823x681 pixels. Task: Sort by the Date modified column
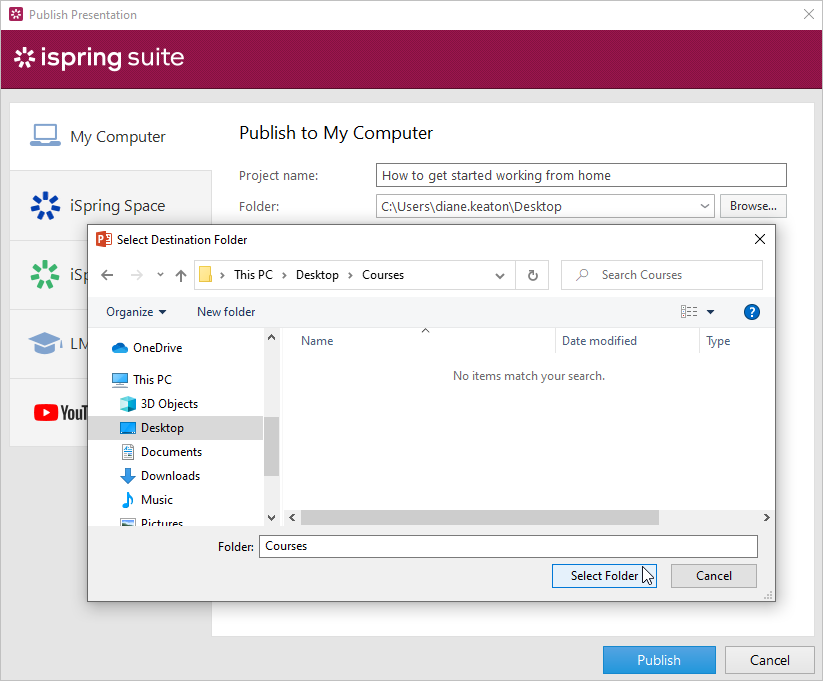pyautogui.click(x=627, y=341)
